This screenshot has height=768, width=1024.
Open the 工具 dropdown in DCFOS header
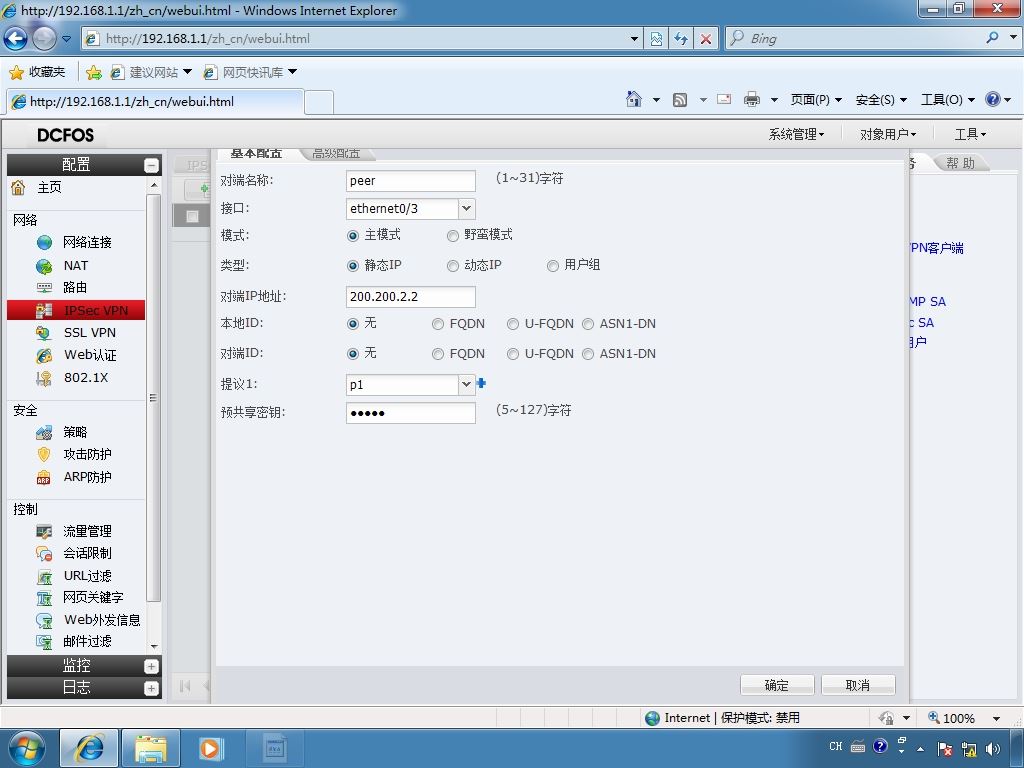tap(970, 135)
